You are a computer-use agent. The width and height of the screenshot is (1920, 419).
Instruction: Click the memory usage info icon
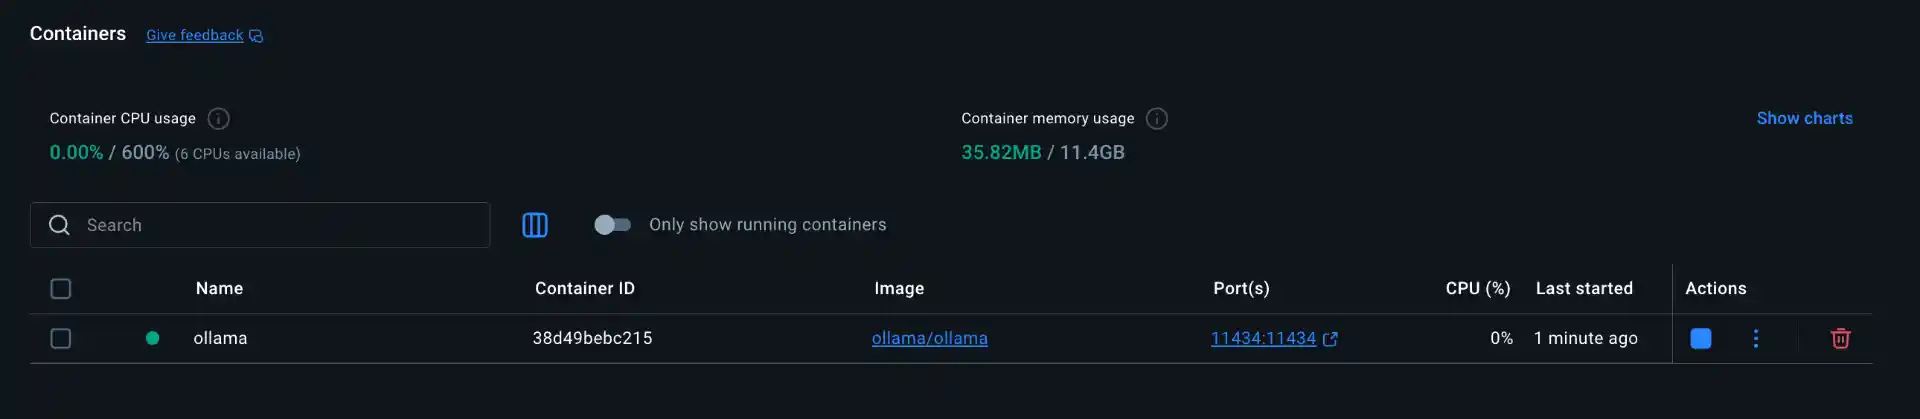[x=1157, y=119]
